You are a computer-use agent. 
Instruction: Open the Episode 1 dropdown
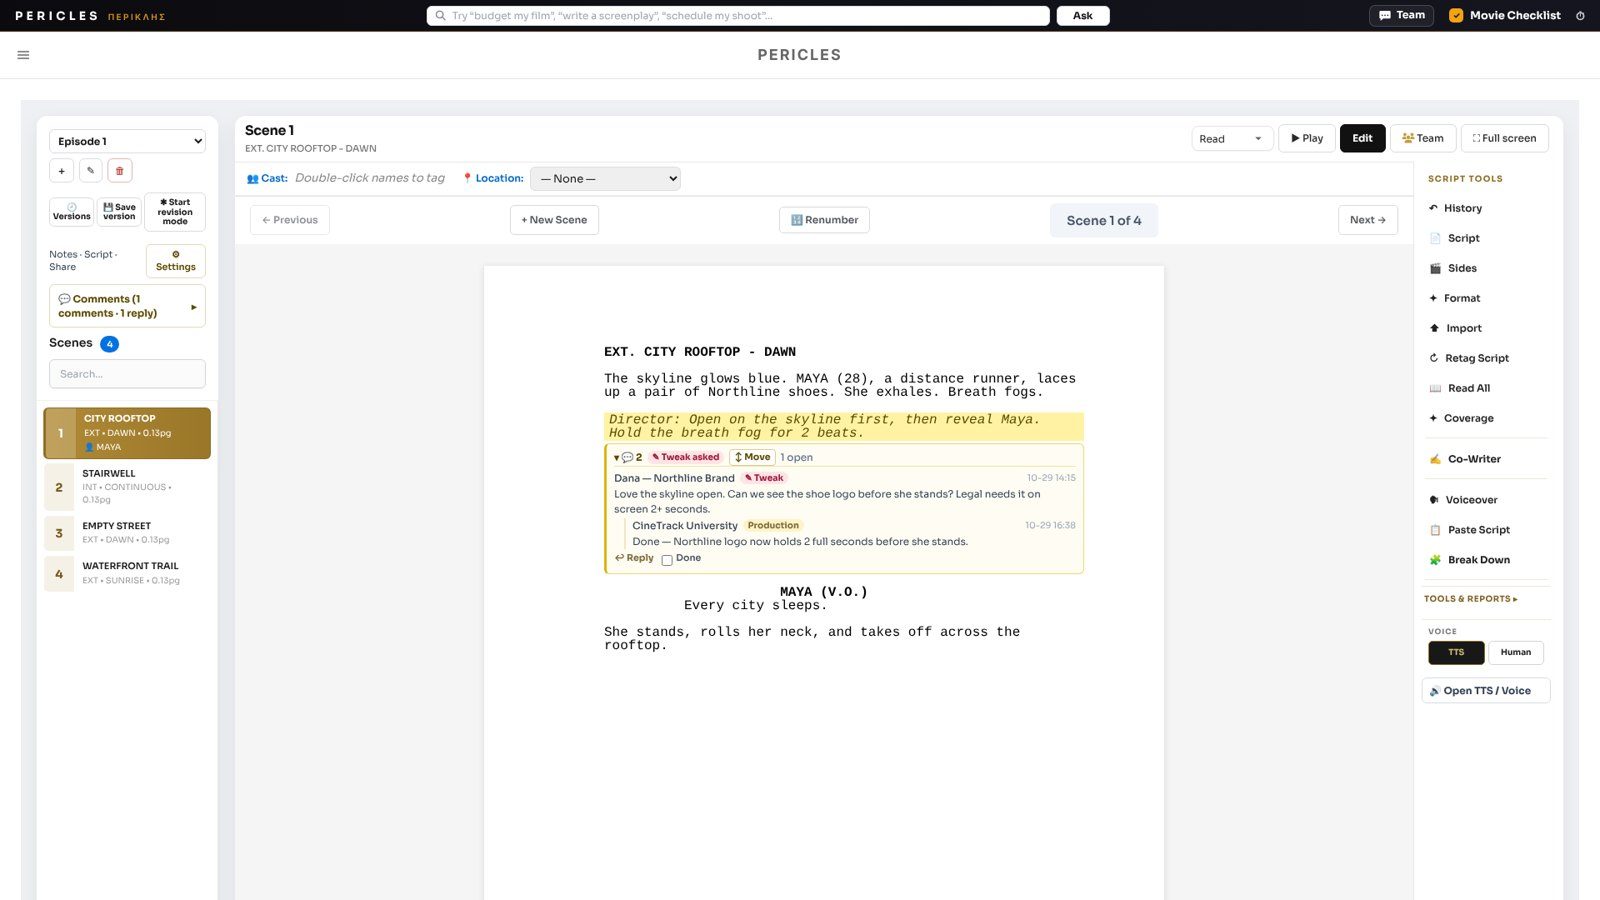127,141
